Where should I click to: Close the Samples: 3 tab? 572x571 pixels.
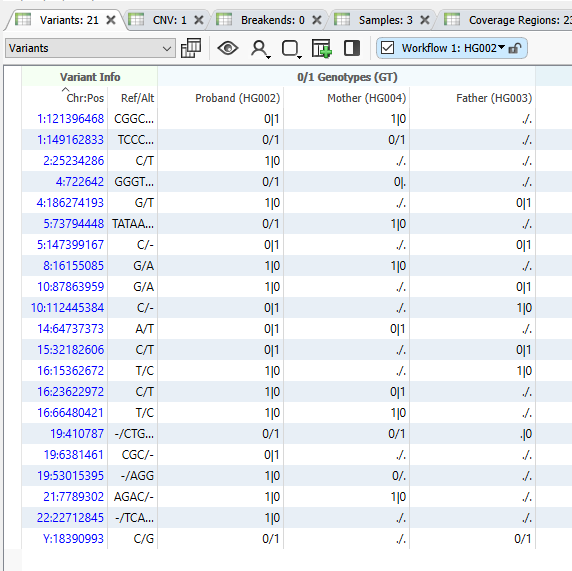pyautogui.click(x=425, y=20)
